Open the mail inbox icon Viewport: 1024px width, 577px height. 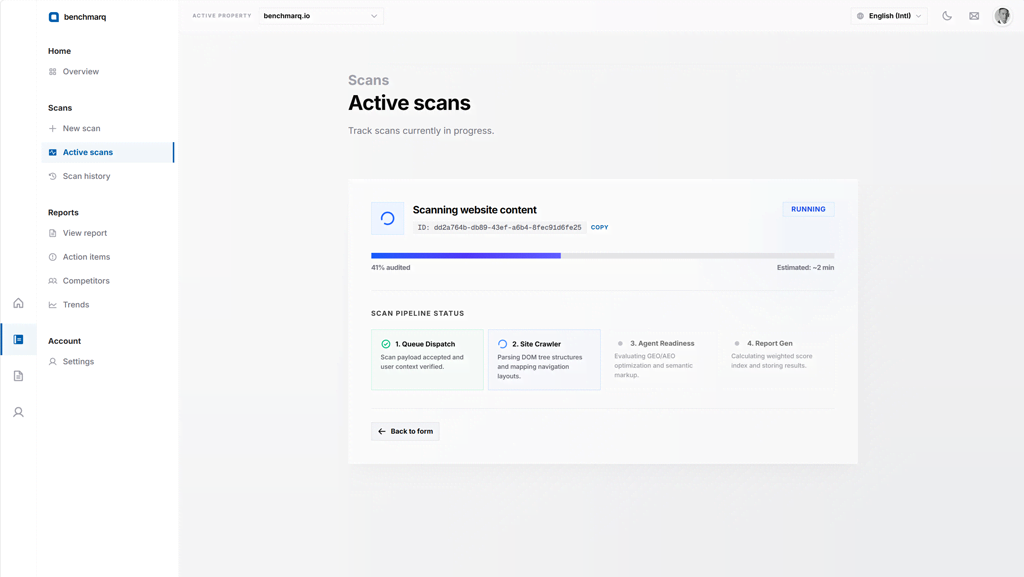974,16
